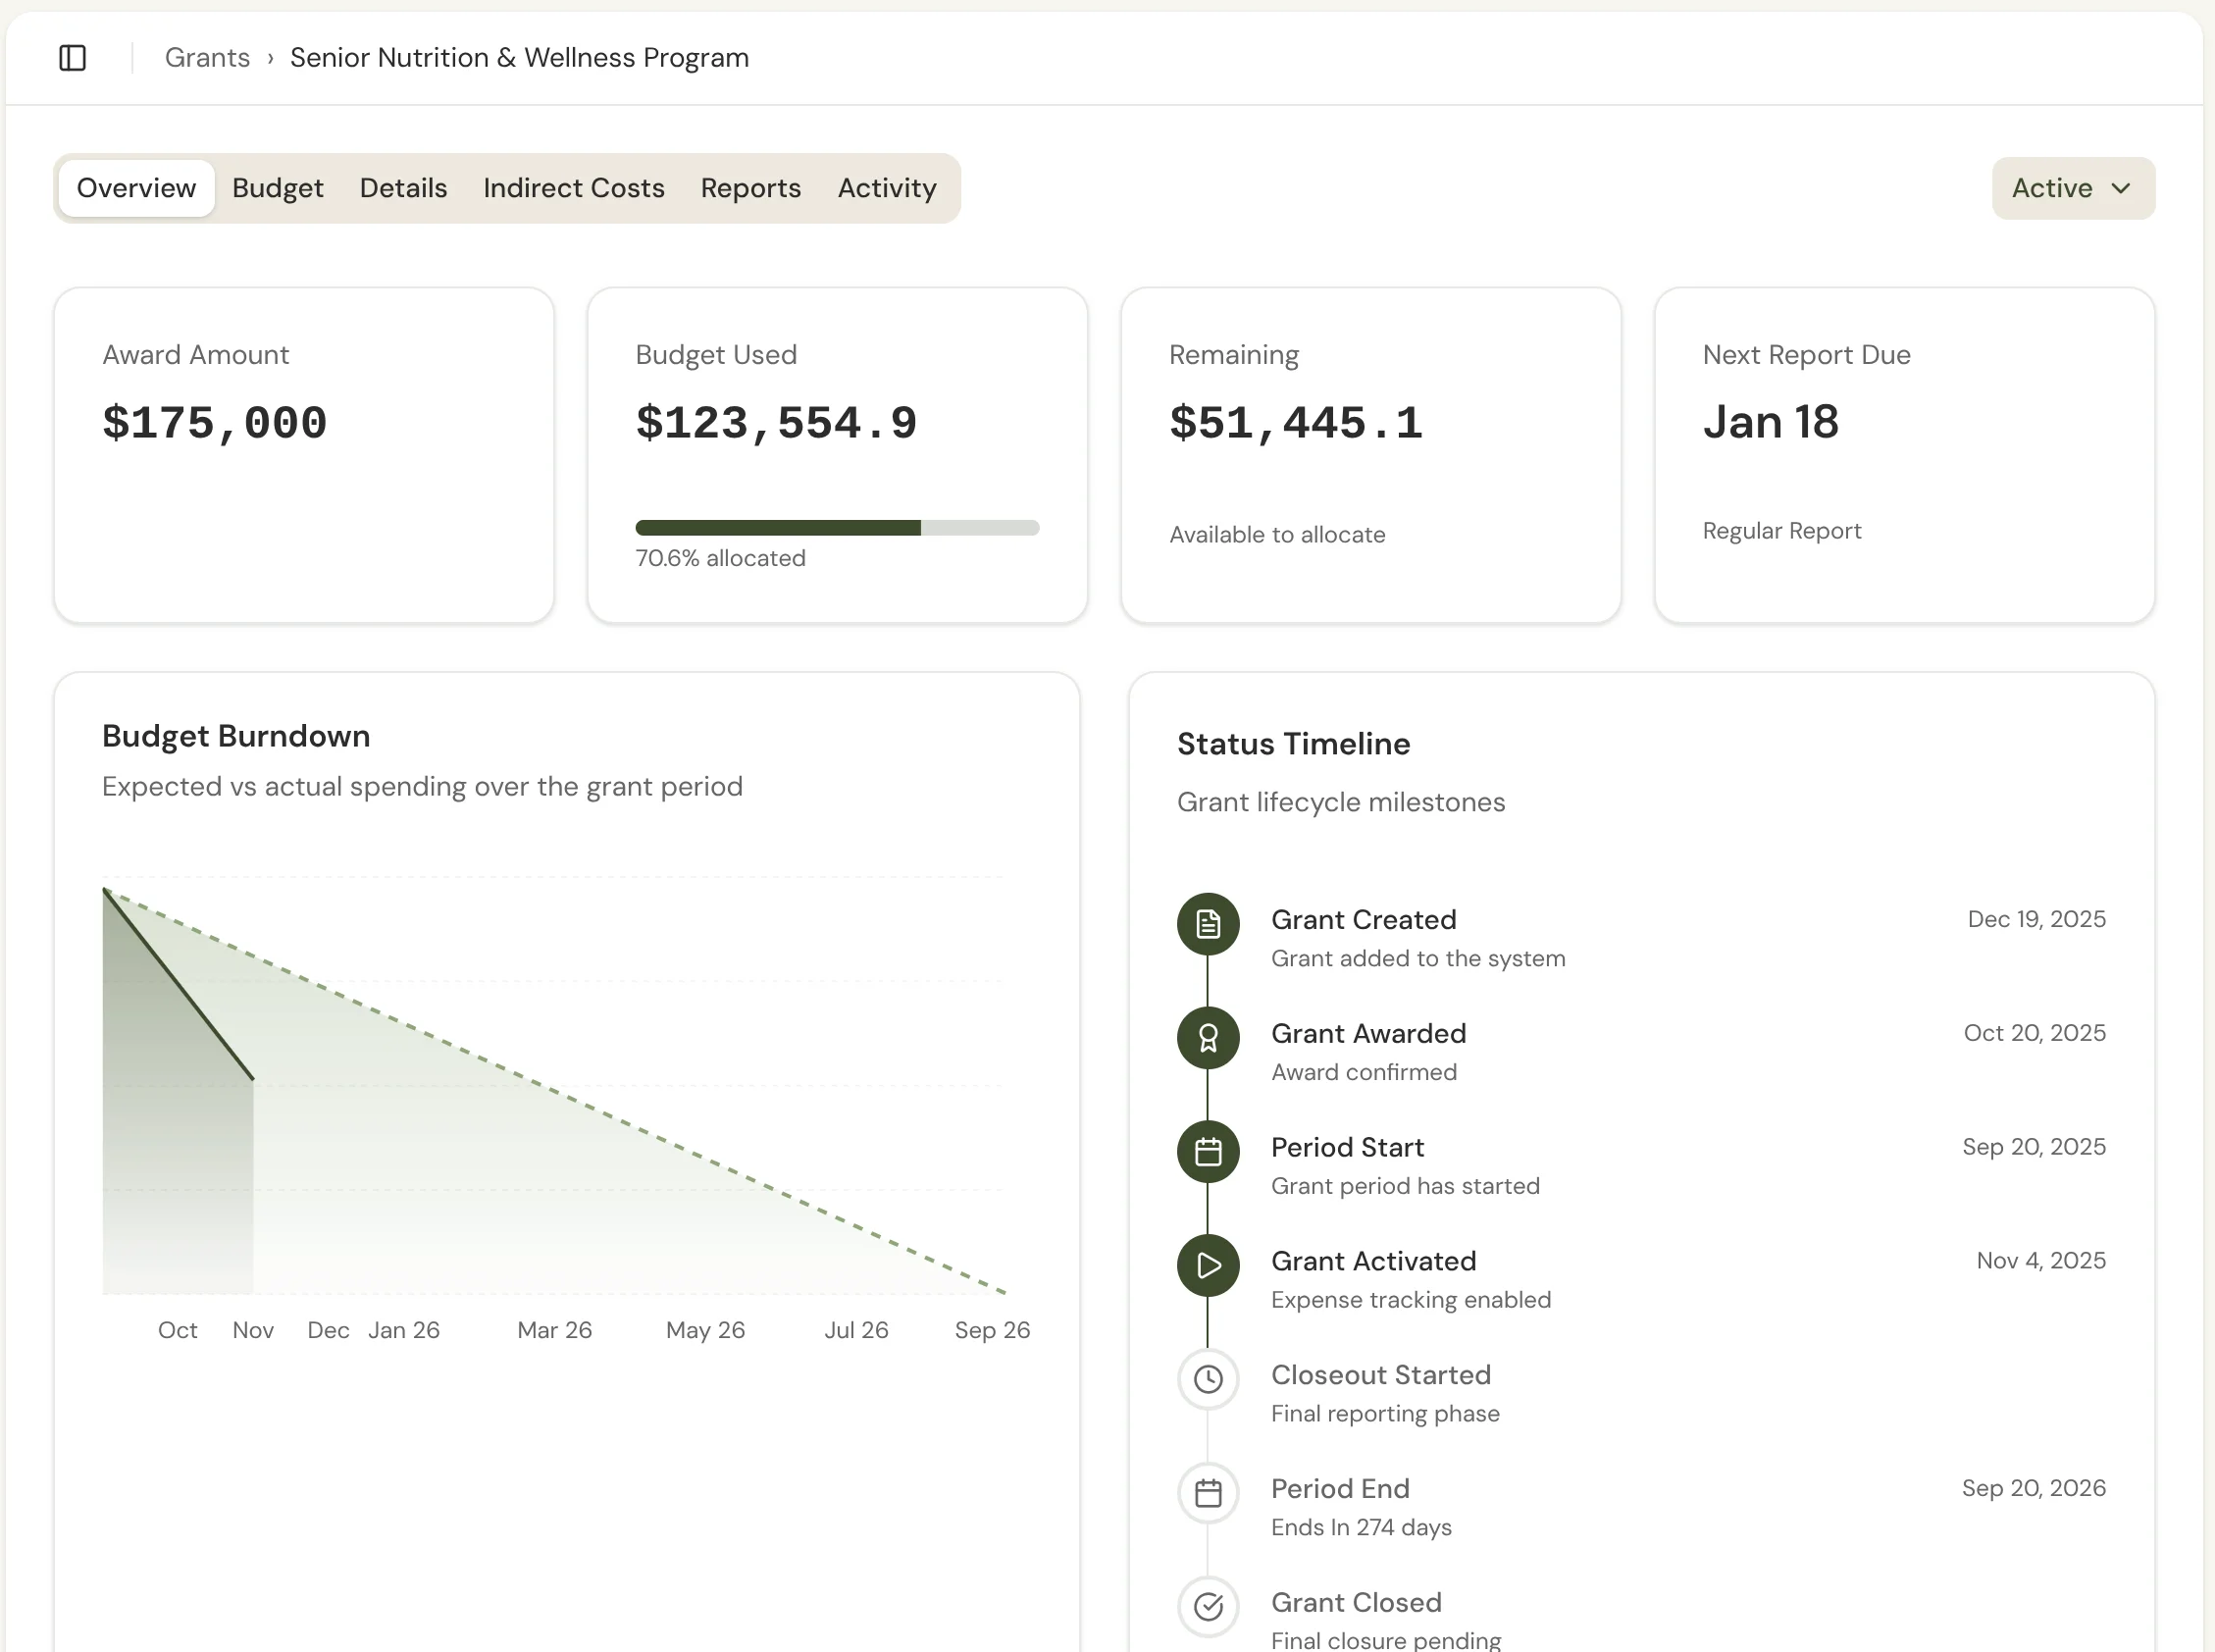Select the Reports tab

750,188
